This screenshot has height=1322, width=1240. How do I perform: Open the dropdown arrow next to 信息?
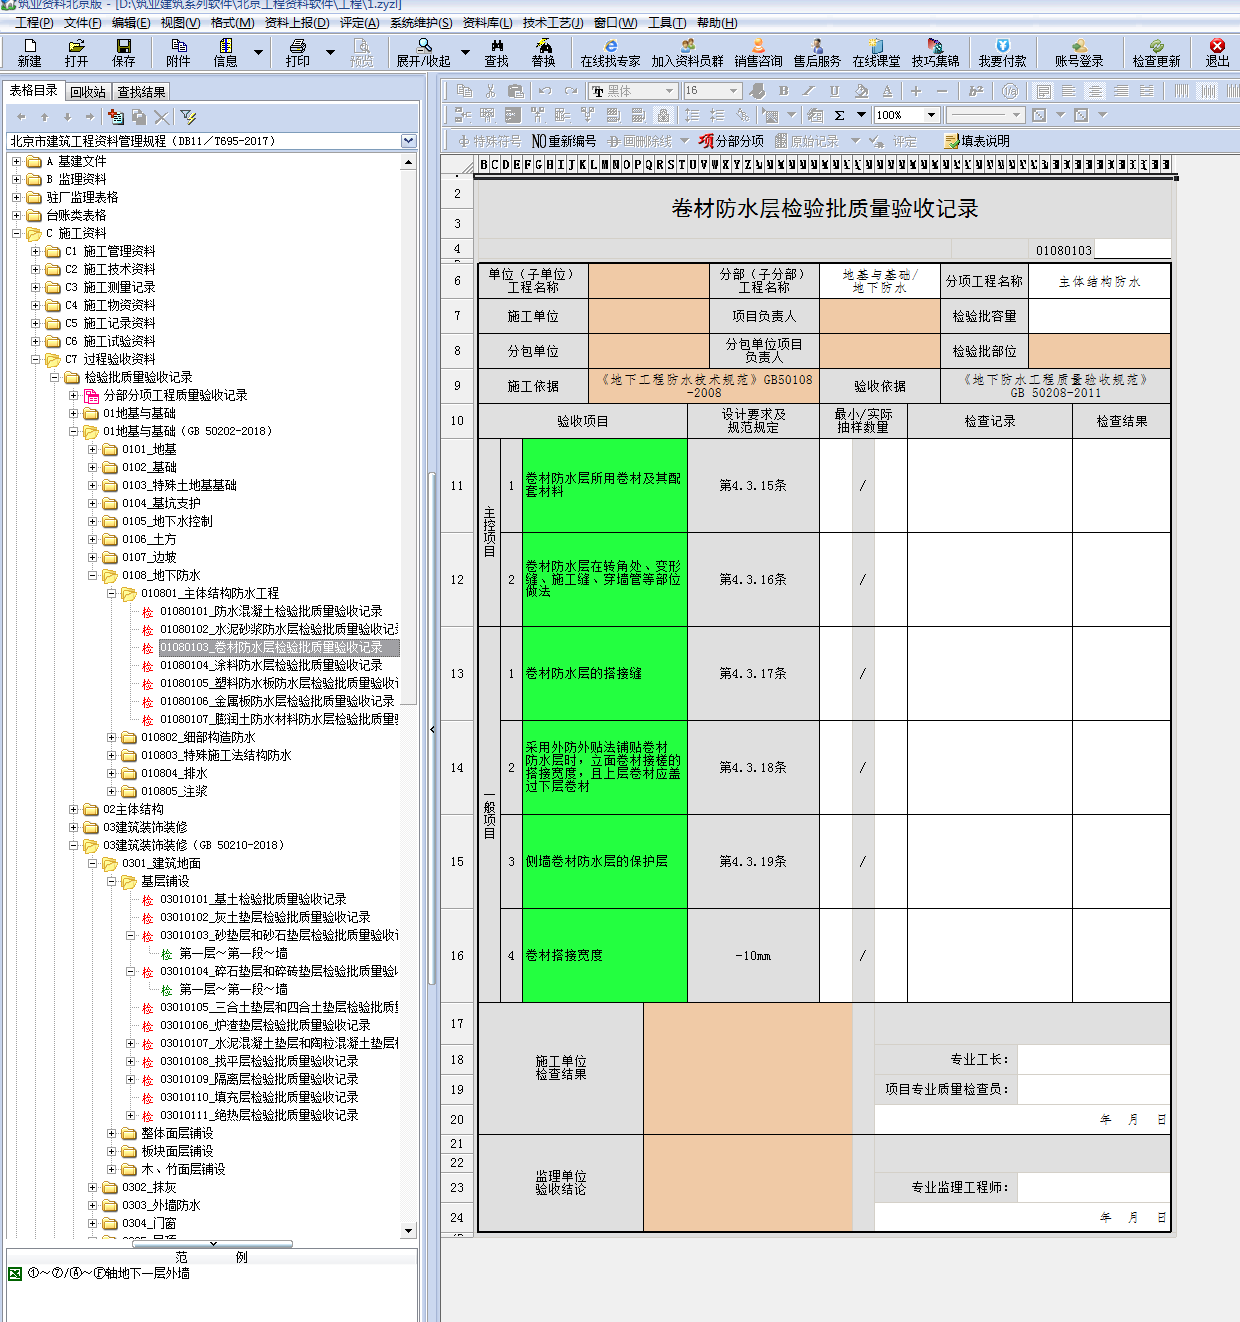(259, 53)
